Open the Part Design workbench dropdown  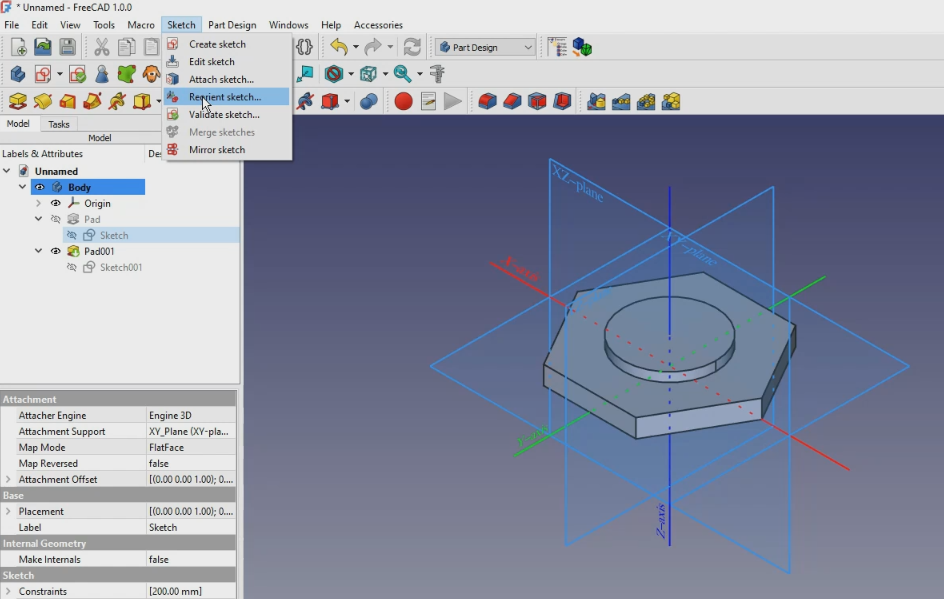485,46
